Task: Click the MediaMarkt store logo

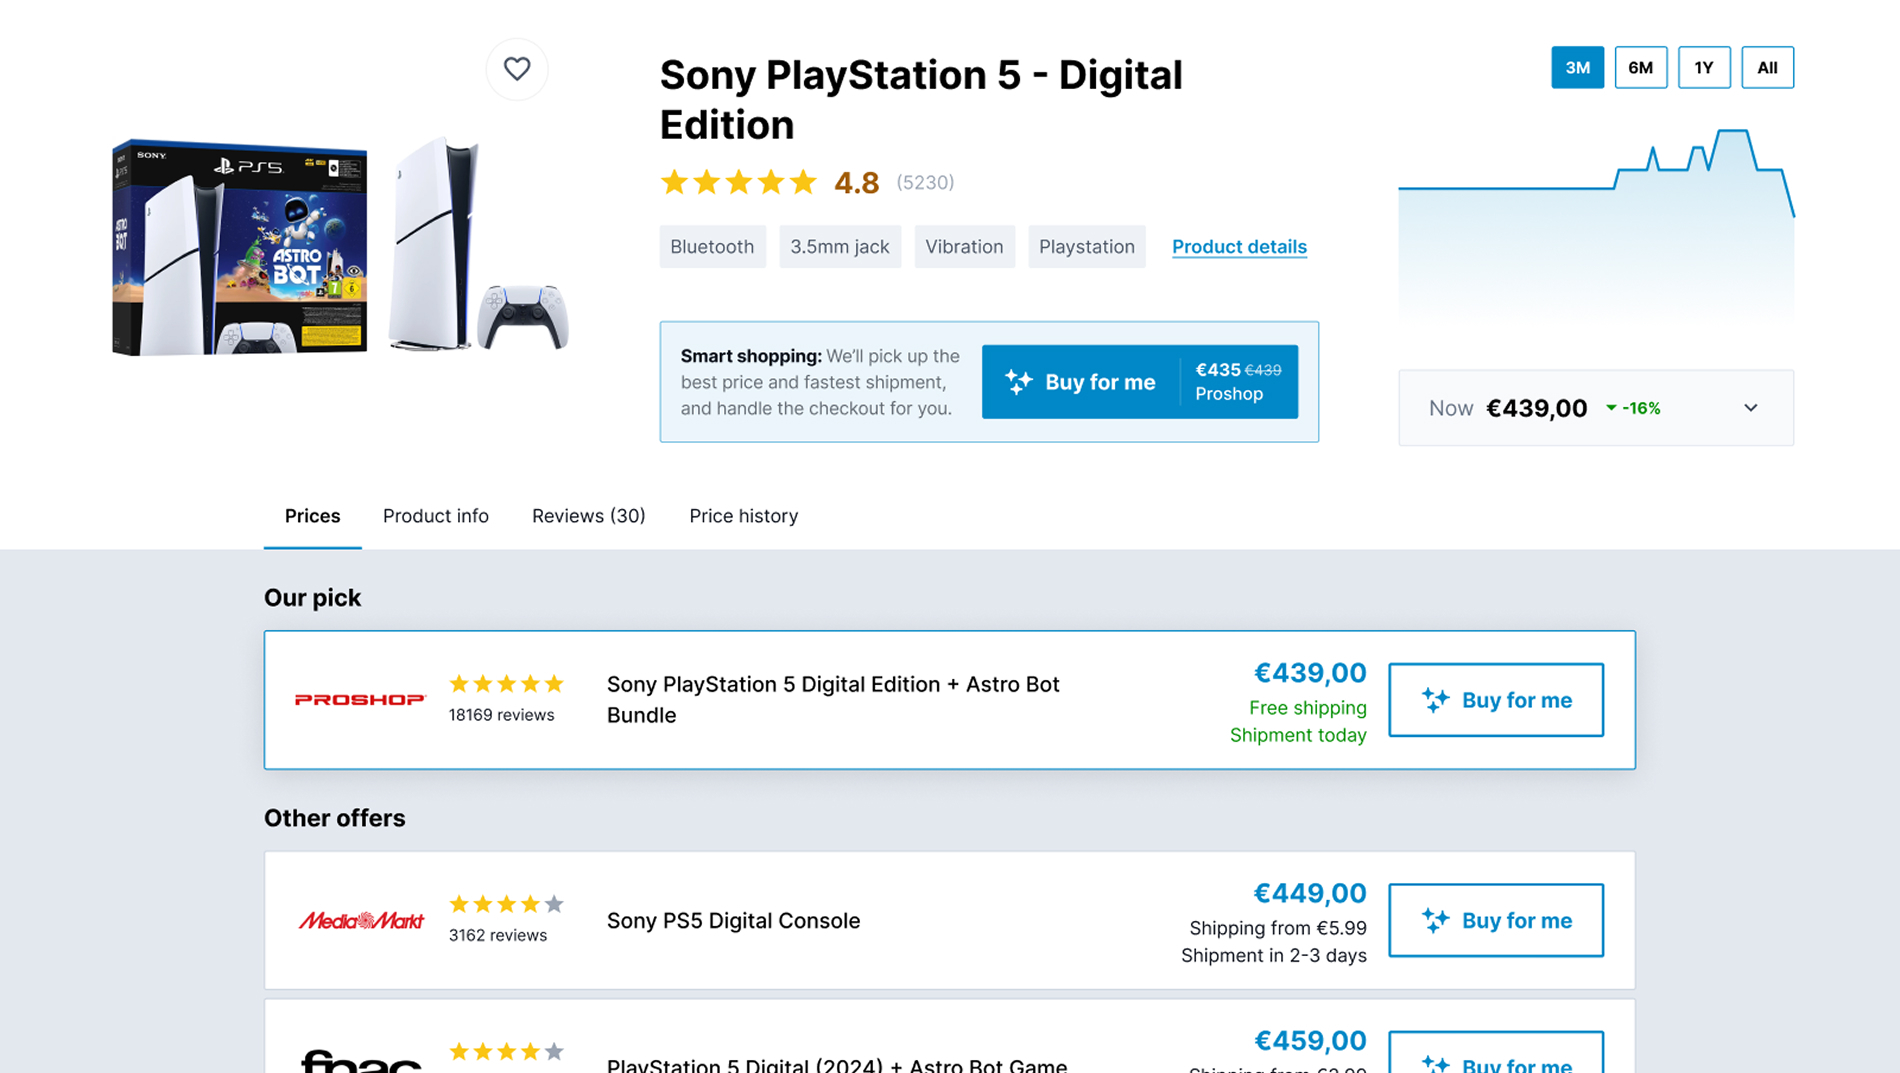Action: (360, 920)
